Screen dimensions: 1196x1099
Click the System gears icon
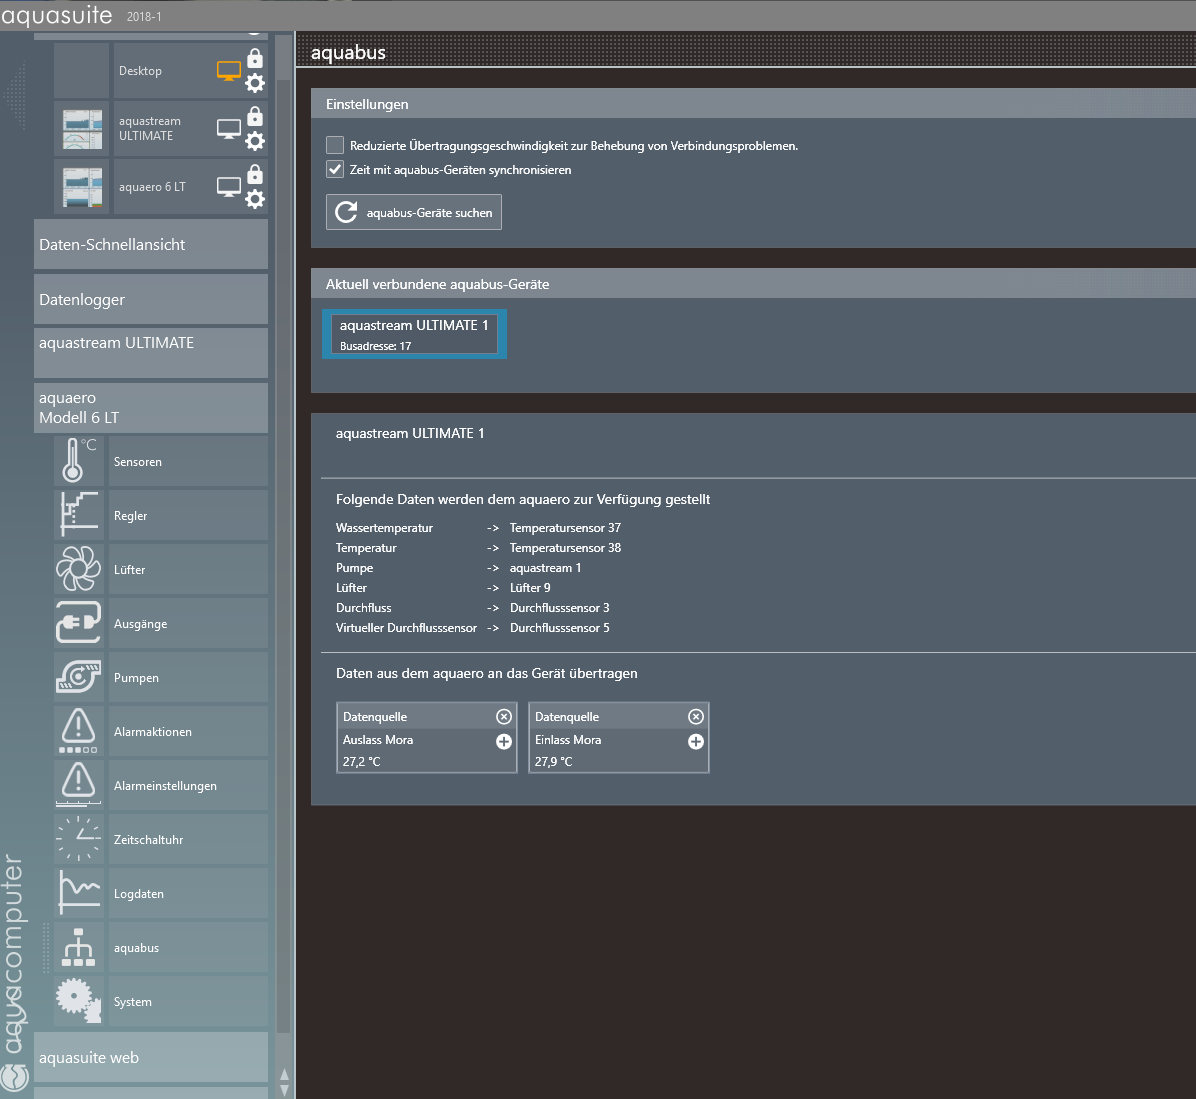(x=79, y=1001)
